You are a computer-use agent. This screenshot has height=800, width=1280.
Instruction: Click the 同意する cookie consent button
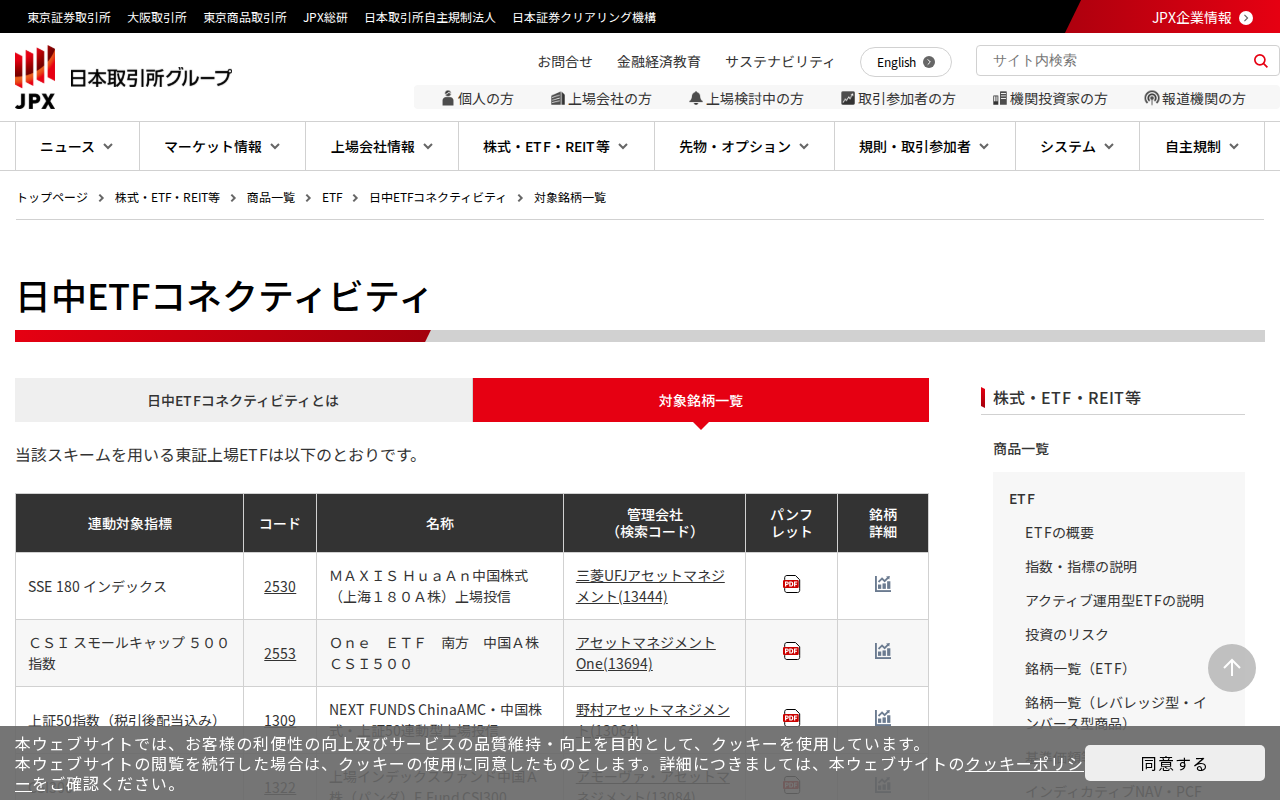point(1175,763)
